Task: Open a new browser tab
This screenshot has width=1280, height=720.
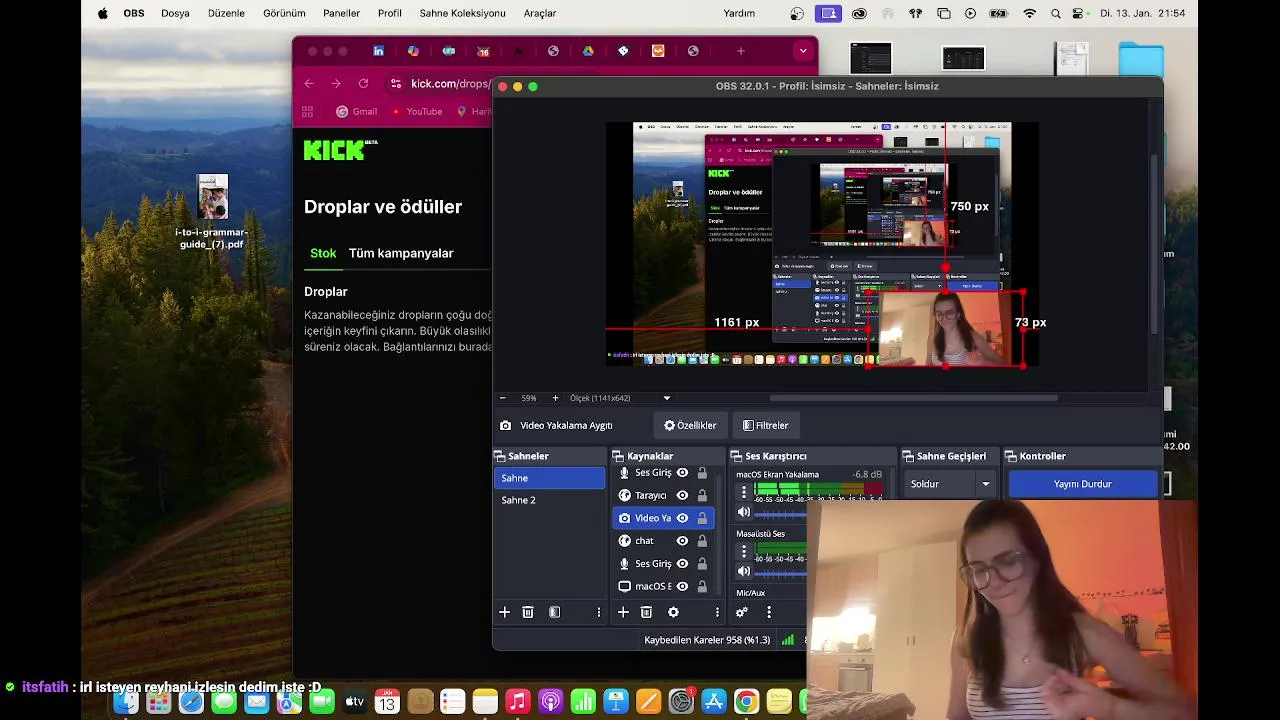Action: click(x=740, y=51)
